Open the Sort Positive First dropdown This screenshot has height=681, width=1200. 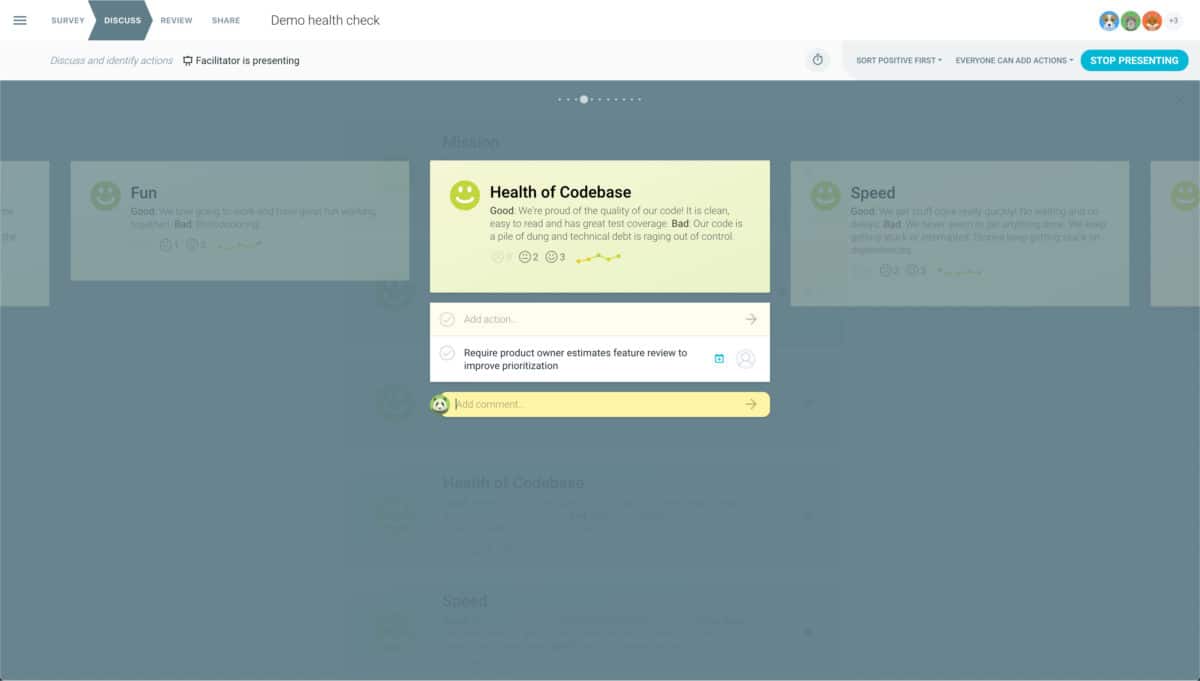tap(898, 60)
